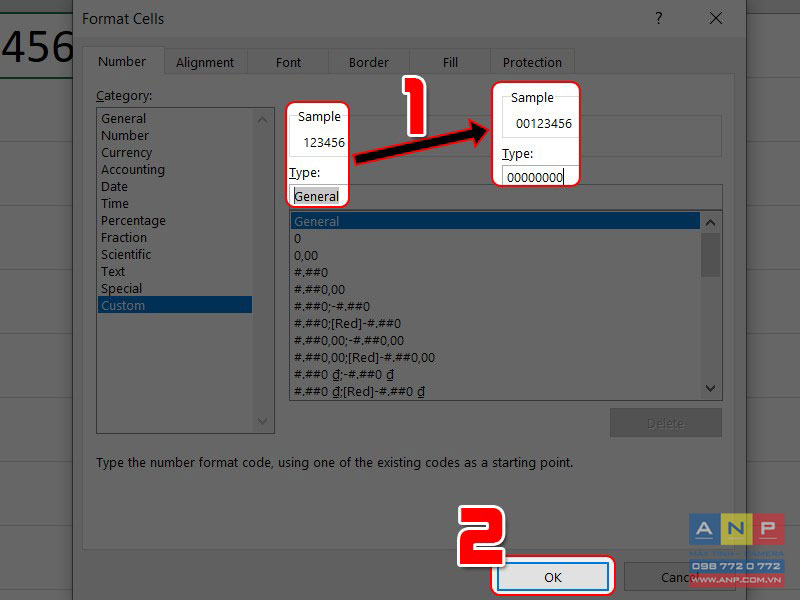800x600 pixels.
Task: Select Accounting category
Action: (174, 169)
